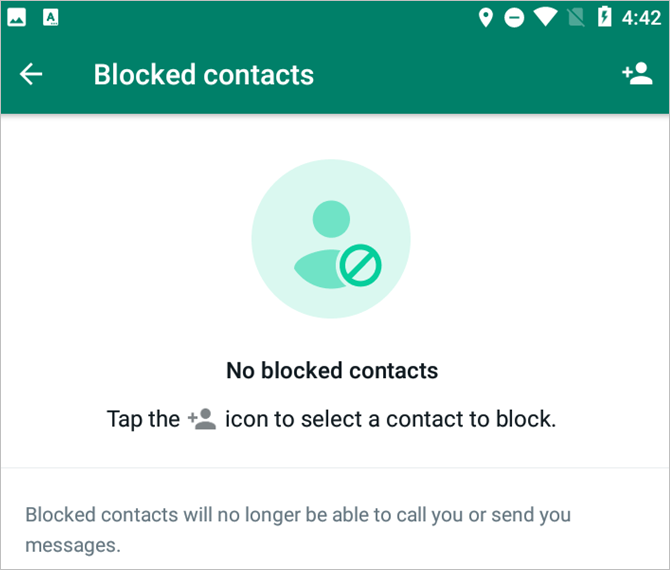Tap the Wi-Fi signal status icon

pyautogui.click(x=544, y=18)
